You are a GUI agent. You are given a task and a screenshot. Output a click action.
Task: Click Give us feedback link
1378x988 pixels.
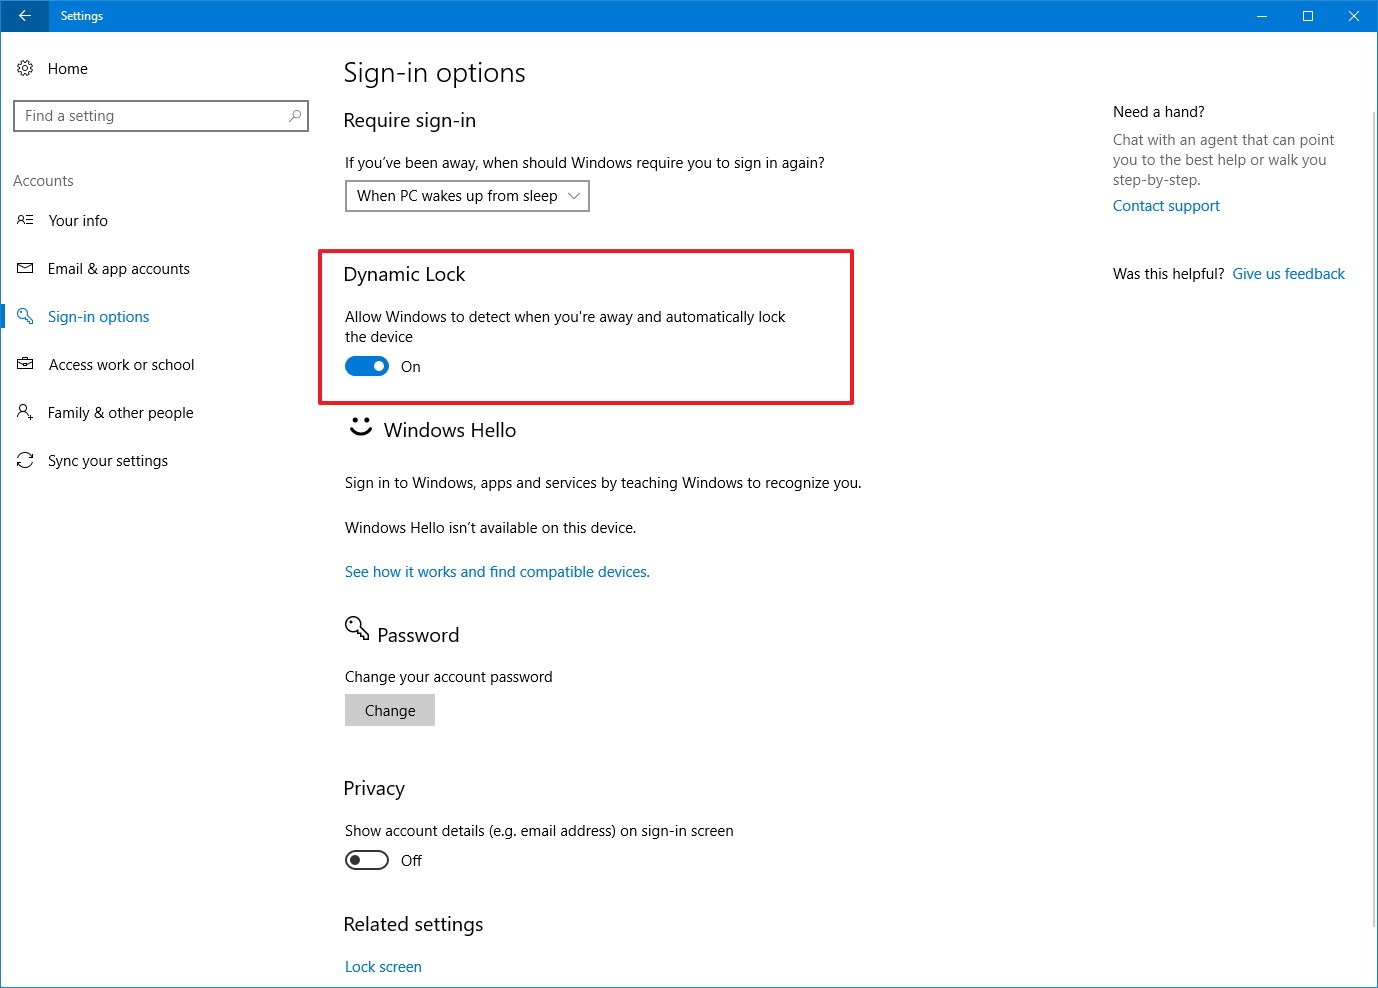[x=1289, y=273]
